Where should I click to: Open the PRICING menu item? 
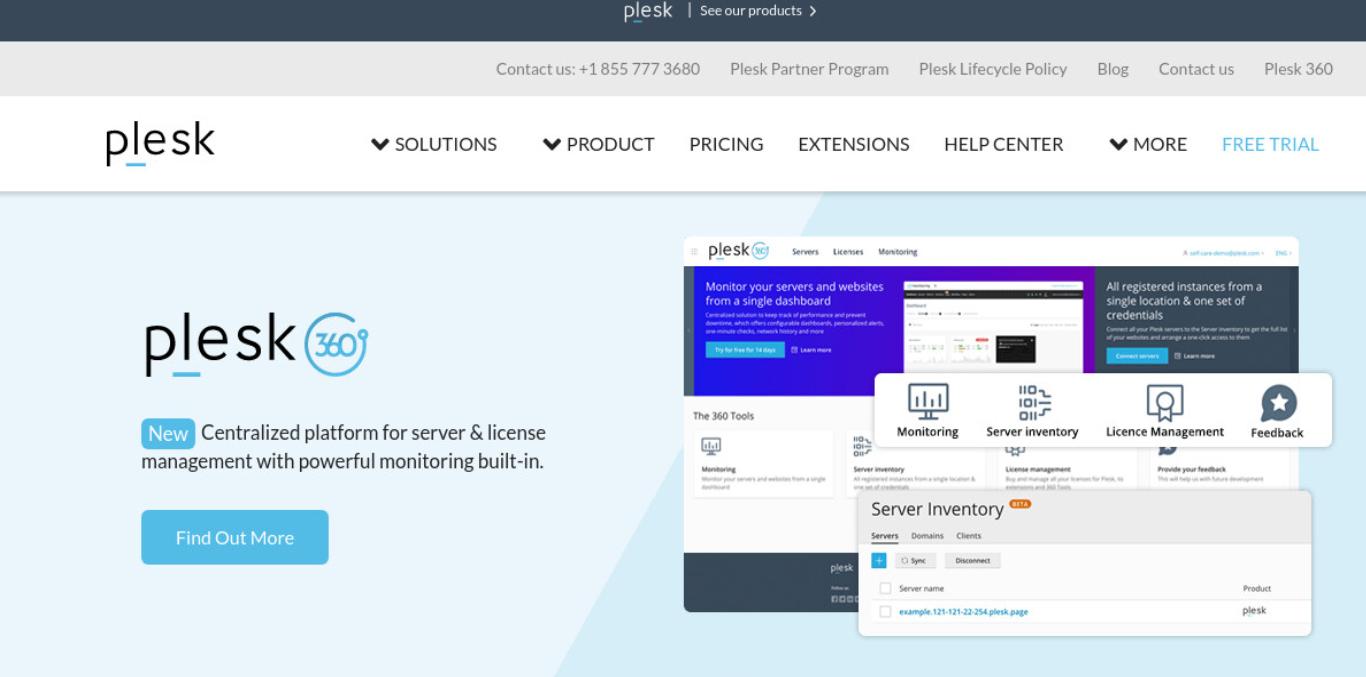[726, 144]
